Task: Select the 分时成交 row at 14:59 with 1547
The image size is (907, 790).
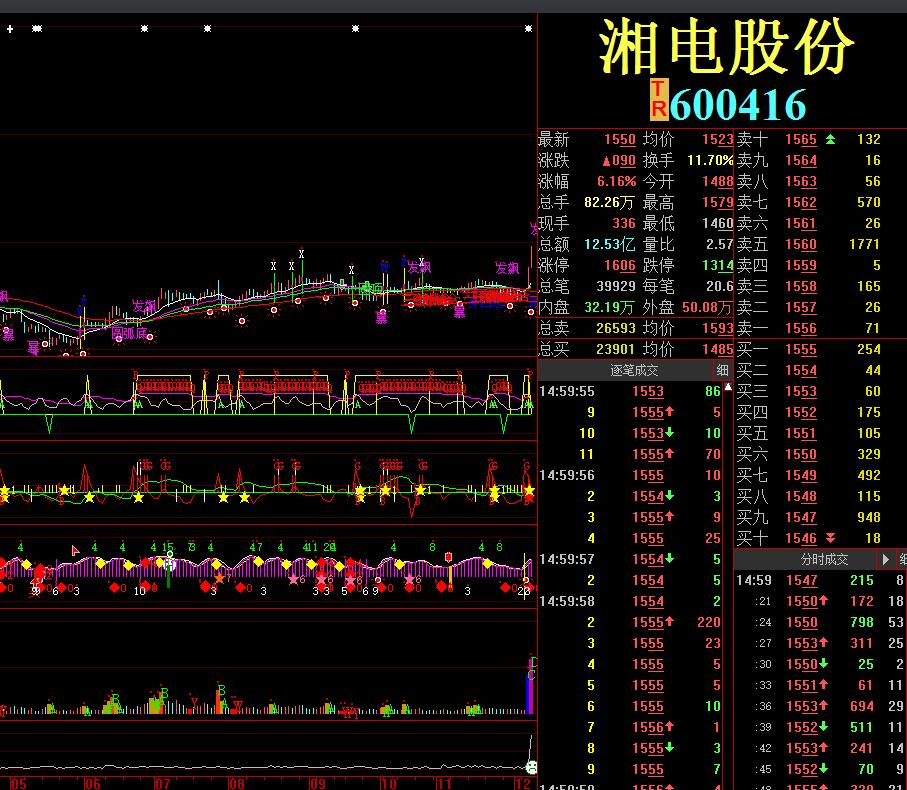Action: coord(821,580)
